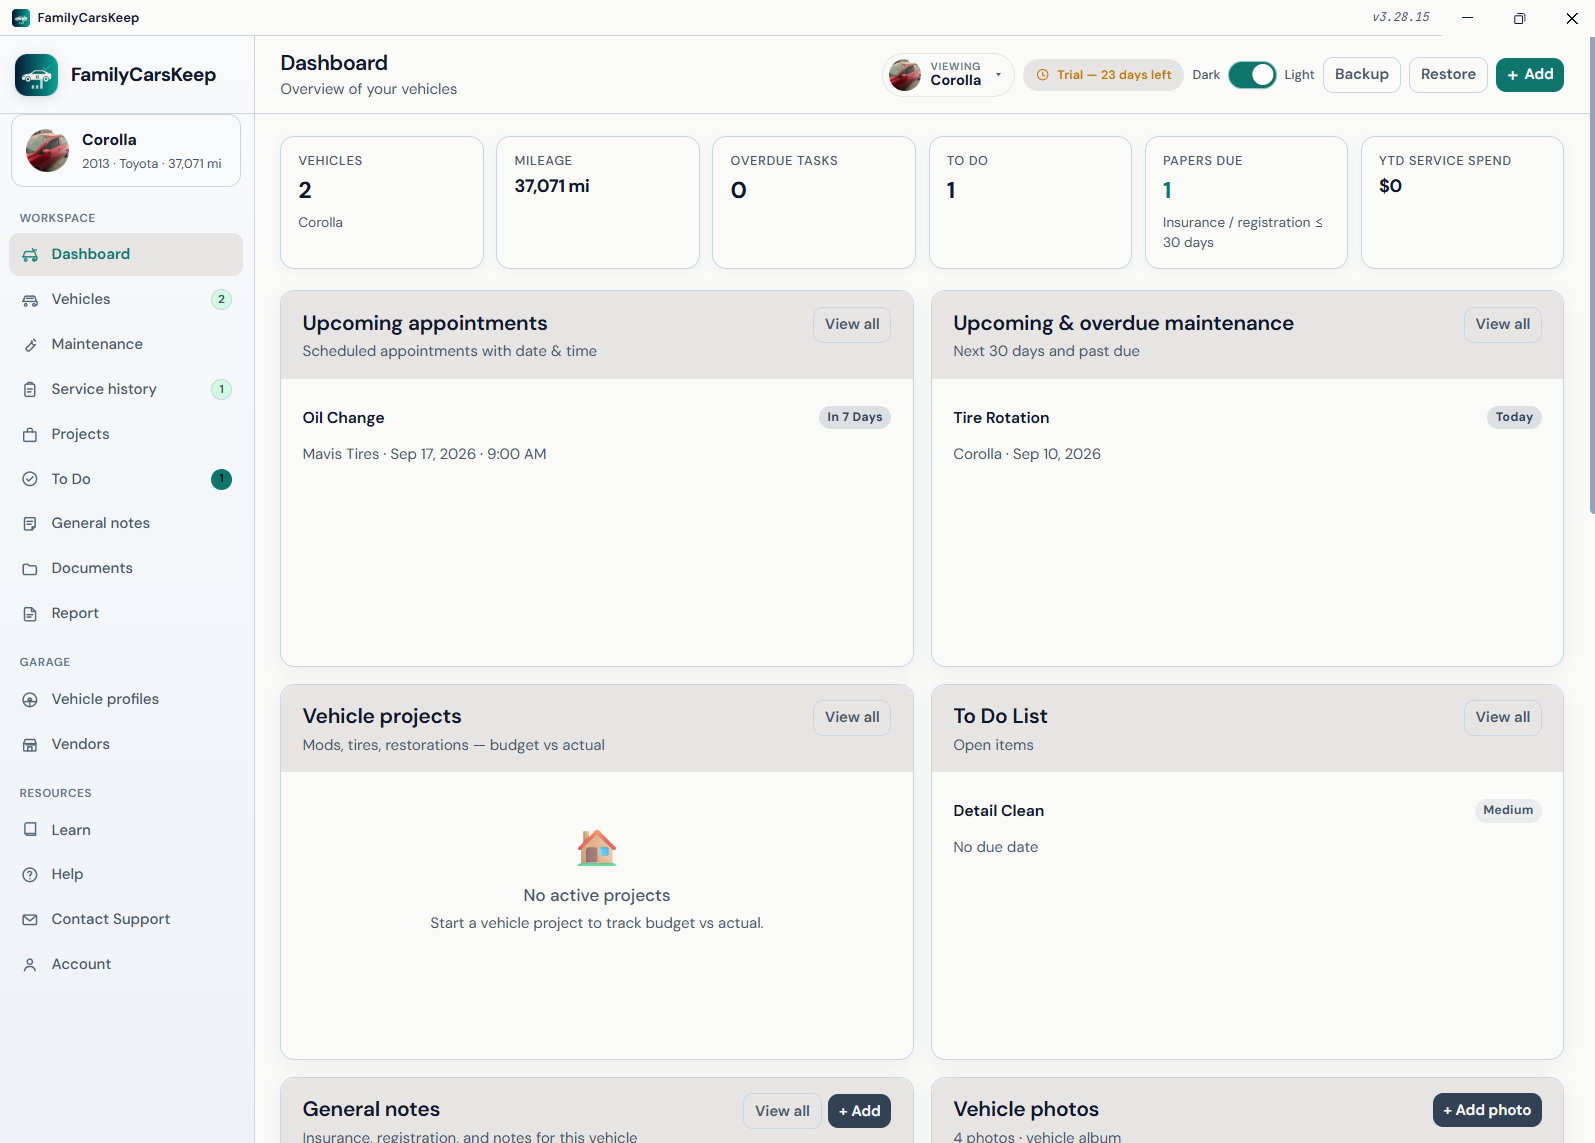The image size is (1595, 1143).
Task: Open the Viewing Corolla vehicle dropdown
Action: click(948, 75)
